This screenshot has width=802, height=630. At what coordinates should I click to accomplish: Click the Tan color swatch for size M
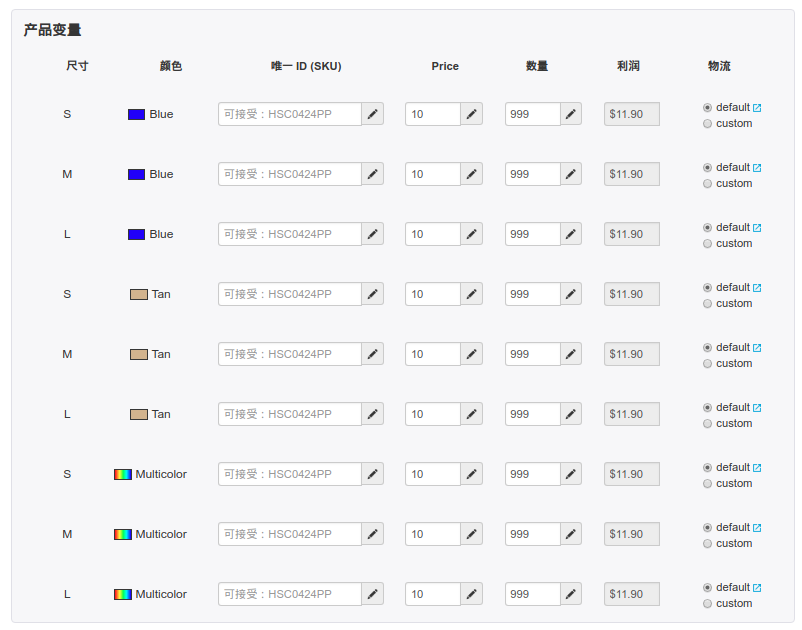pyautogui.click(x=139, y=354)
